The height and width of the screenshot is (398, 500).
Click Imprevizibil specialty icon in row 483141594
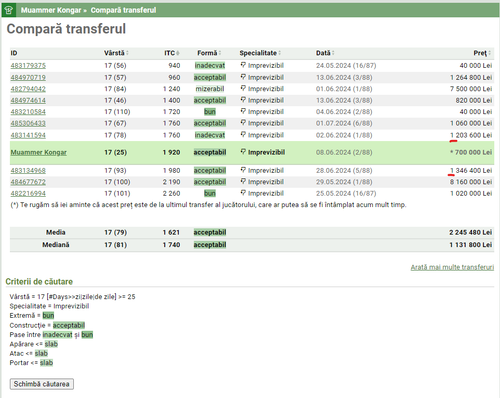(x=243, y=135)
